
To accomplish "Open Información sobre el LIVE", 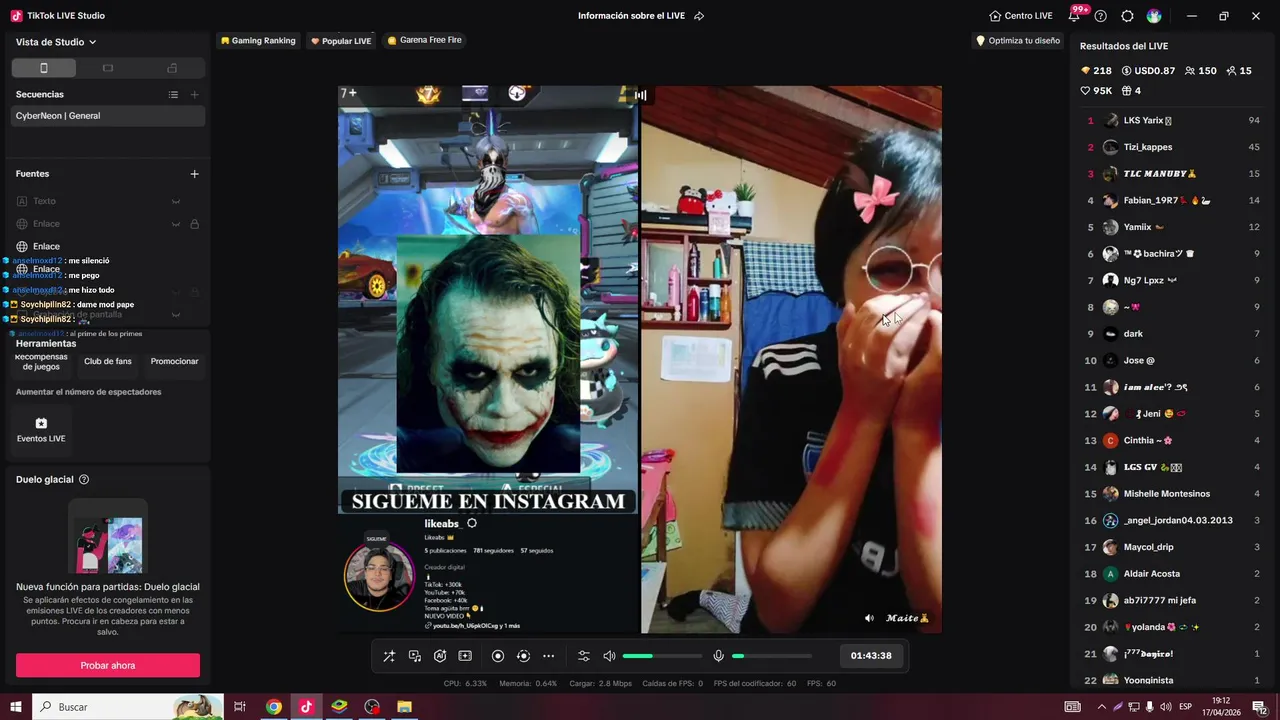I will [x=631, y=16].
